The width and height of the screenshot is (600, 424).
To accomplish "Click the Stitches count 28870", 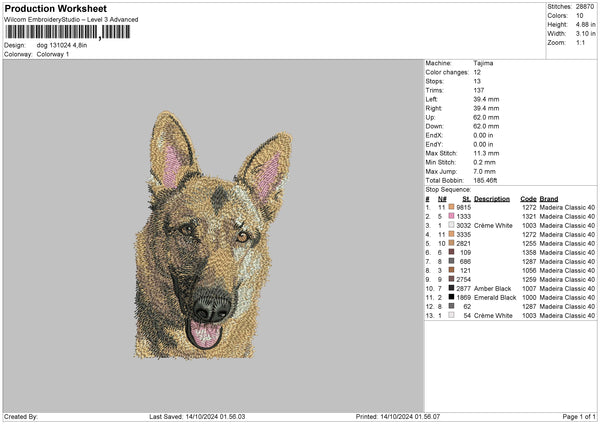I will coord(586,8).
